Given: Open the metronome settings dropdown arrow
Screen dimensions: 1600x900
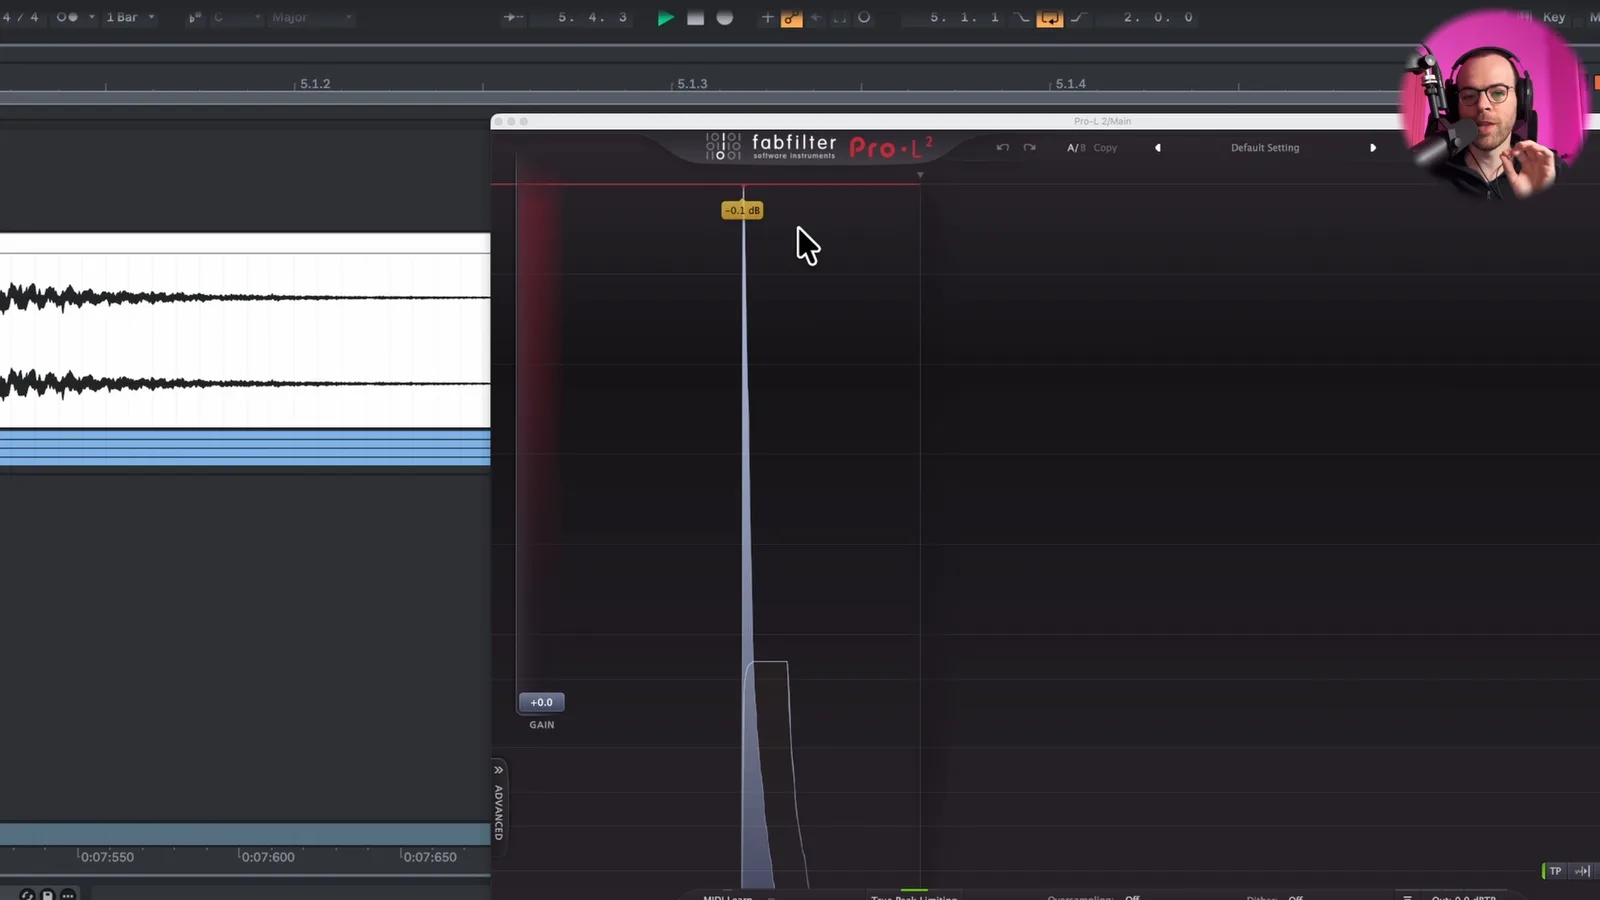Looking at the screenshot, I should 91,18.
